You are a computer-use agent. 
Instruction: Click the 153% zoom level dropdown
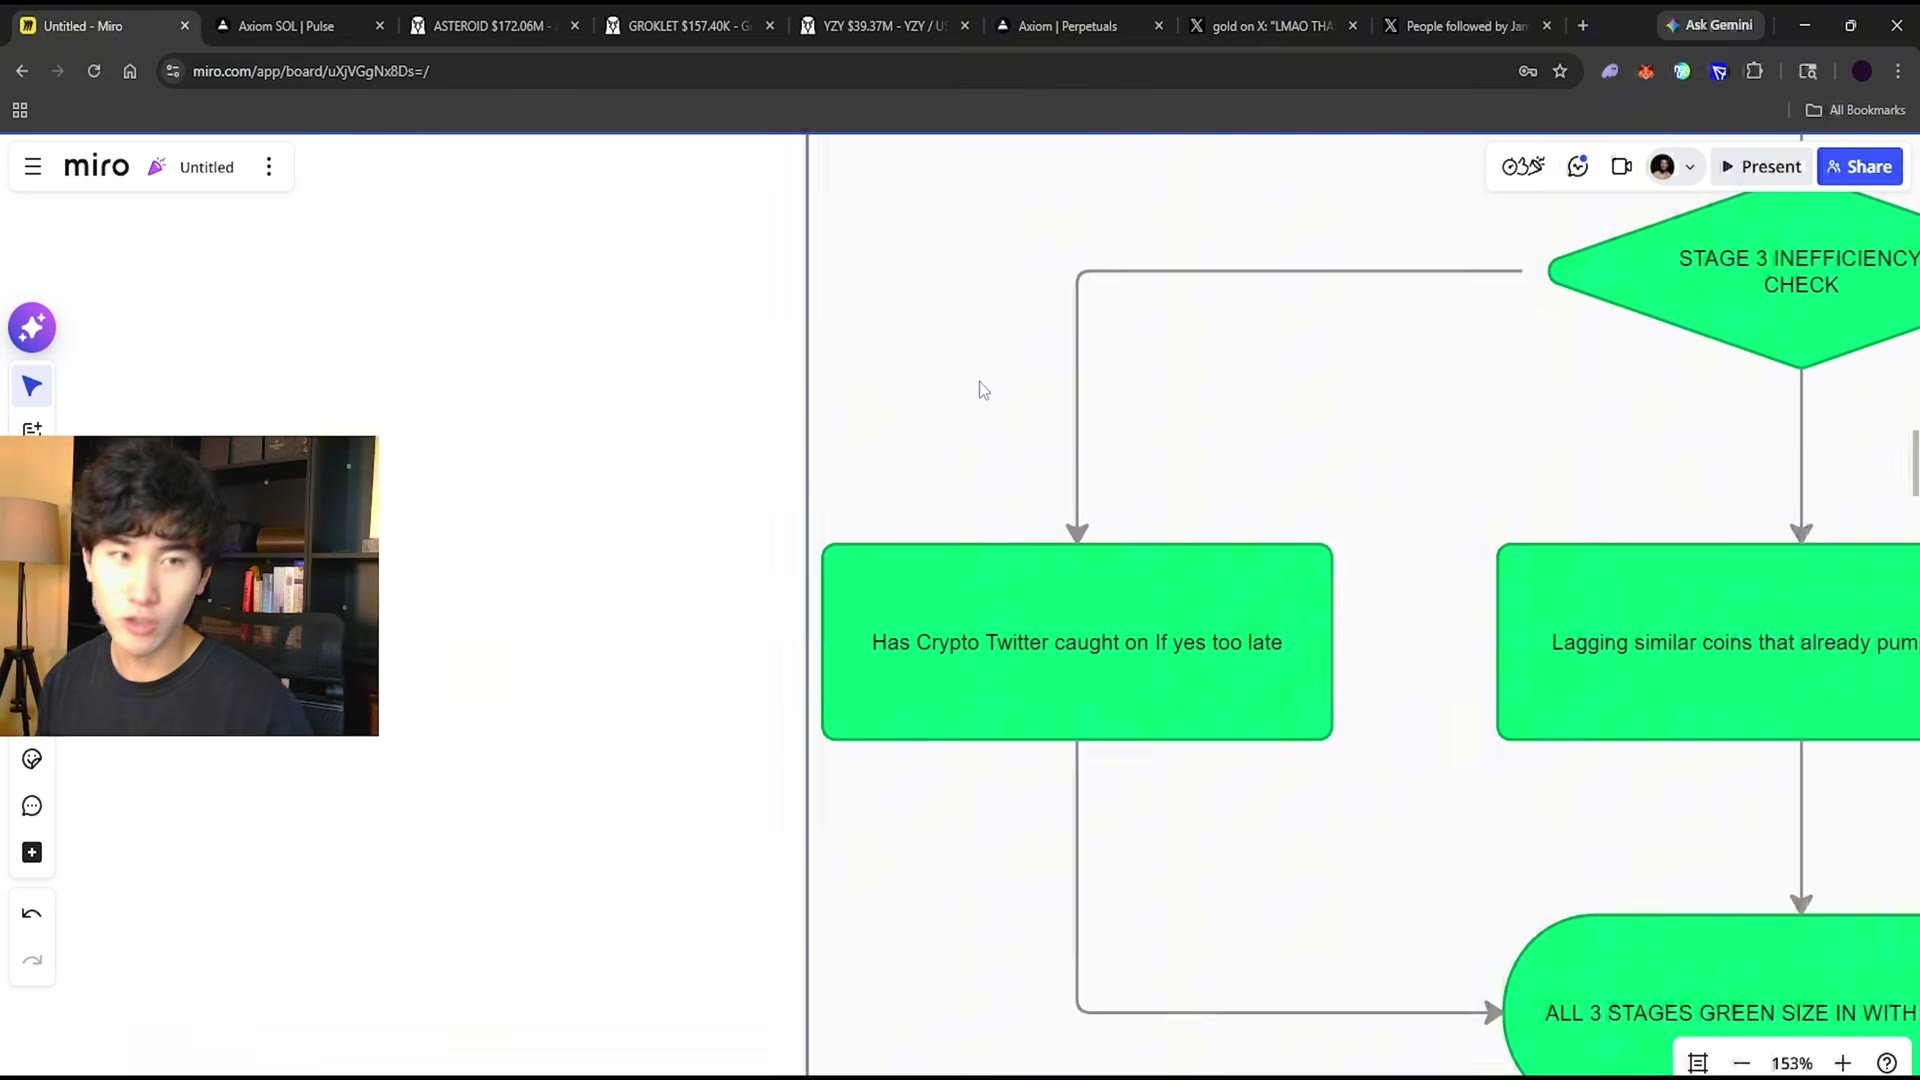1792,1063
